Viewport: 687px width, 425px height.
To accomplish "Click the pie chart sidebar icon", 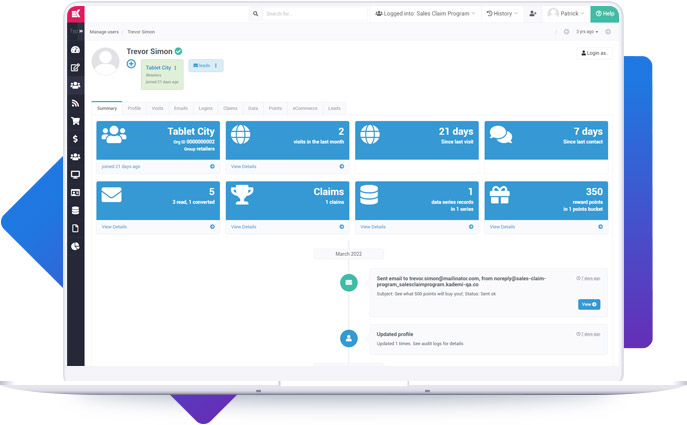I will (x=76, y=246).
